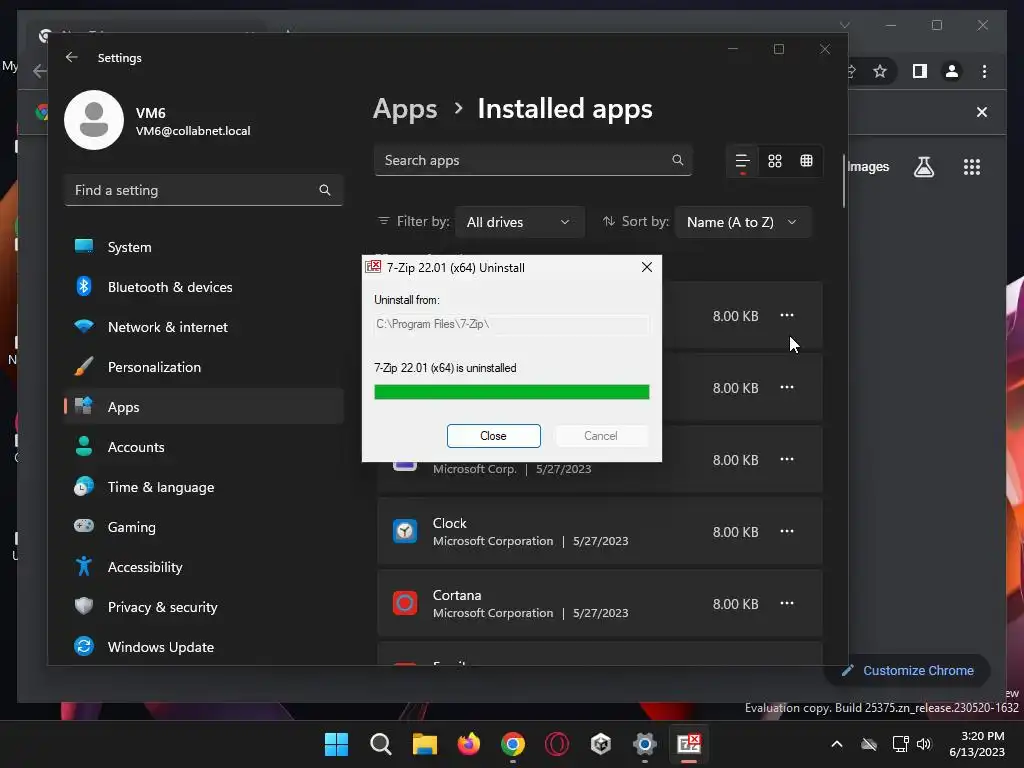Click the Cortana app icon

tap(405, 603)
